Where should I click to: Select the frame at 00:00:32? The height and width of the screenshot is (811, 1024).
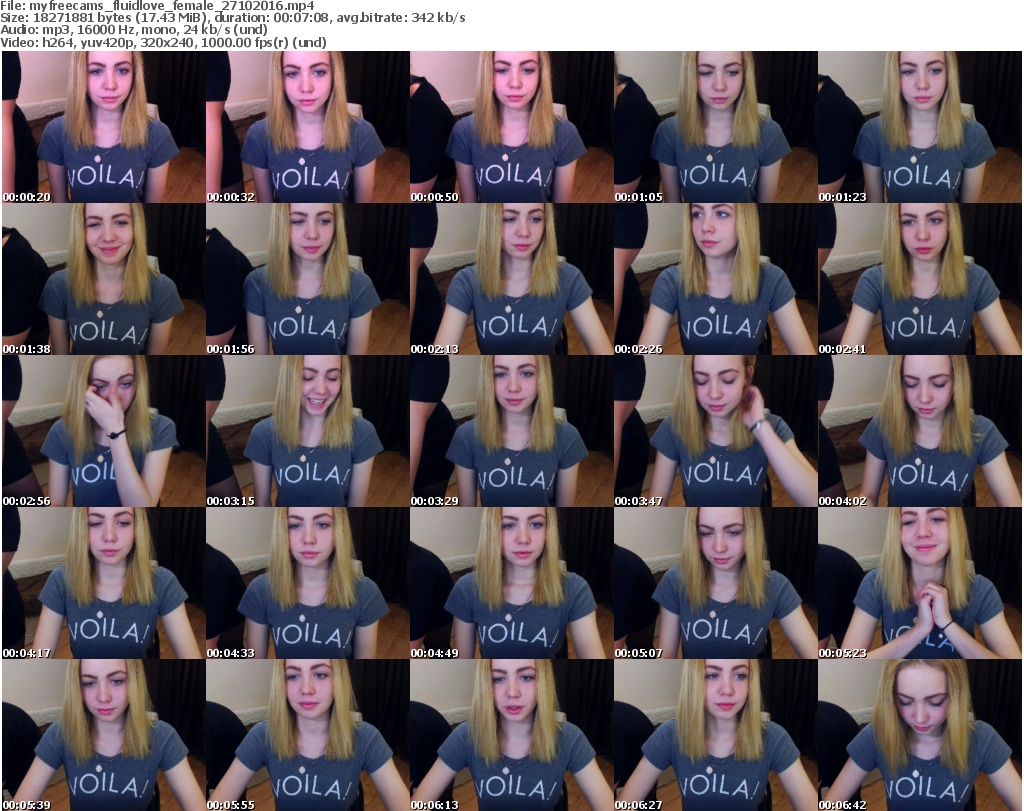(x=308, y=127)
